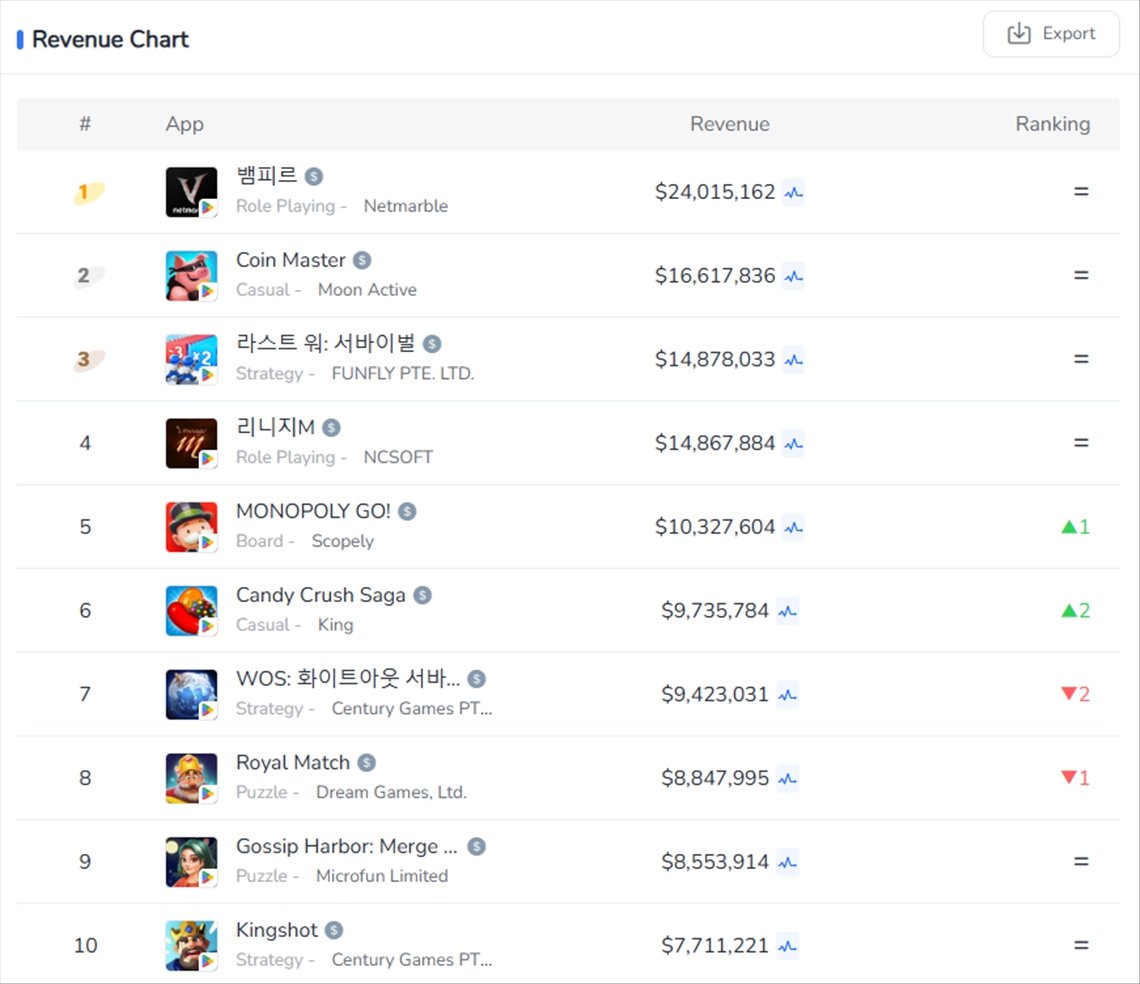
Task: Open trend chart icon next to $16,617,836
Action: pos(793,276)
